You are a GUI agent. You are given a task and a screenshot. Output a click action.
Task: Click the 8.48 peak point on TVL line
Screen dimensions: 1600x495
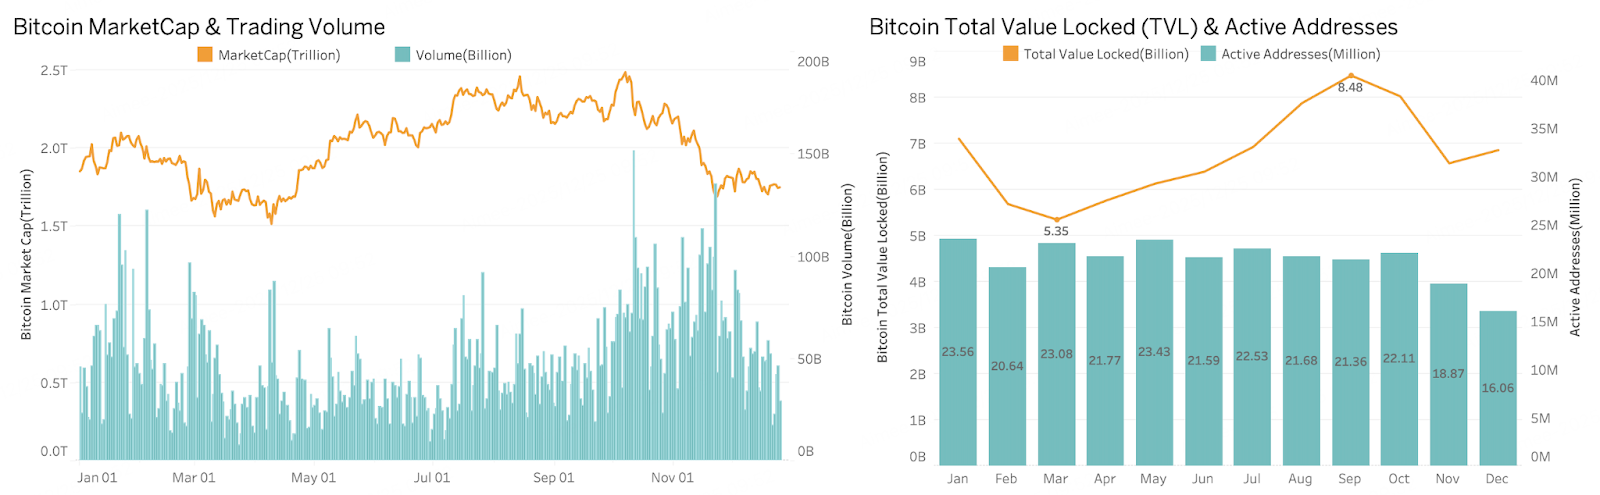(1351, 76)
